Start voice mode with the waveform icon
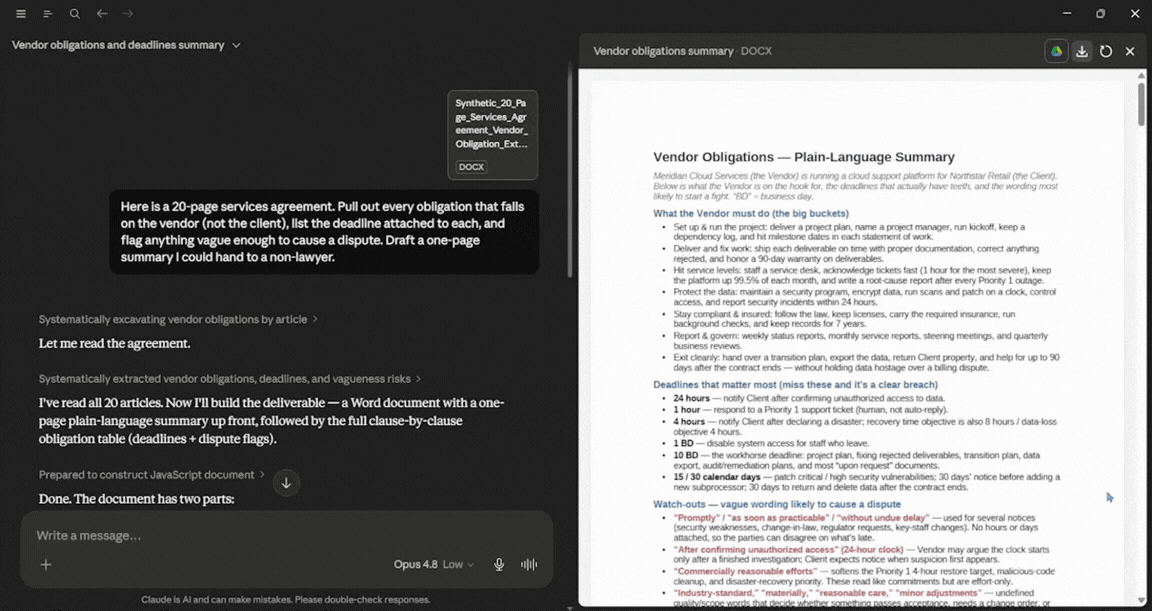Screen dimensions: 1152x611 (x=529, y=565)
